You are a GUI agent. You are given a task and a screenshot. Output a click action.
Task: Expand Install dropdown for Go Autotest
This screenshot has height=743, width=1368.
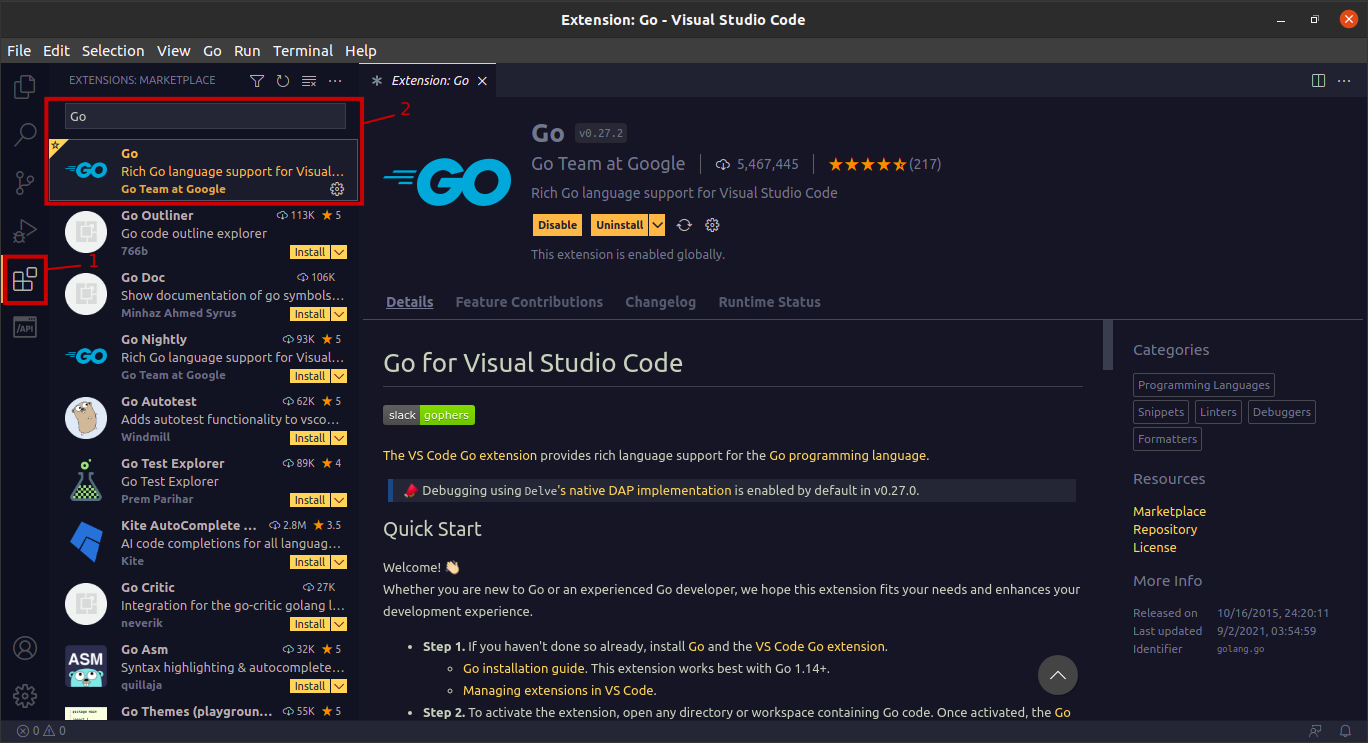point(339,438)
